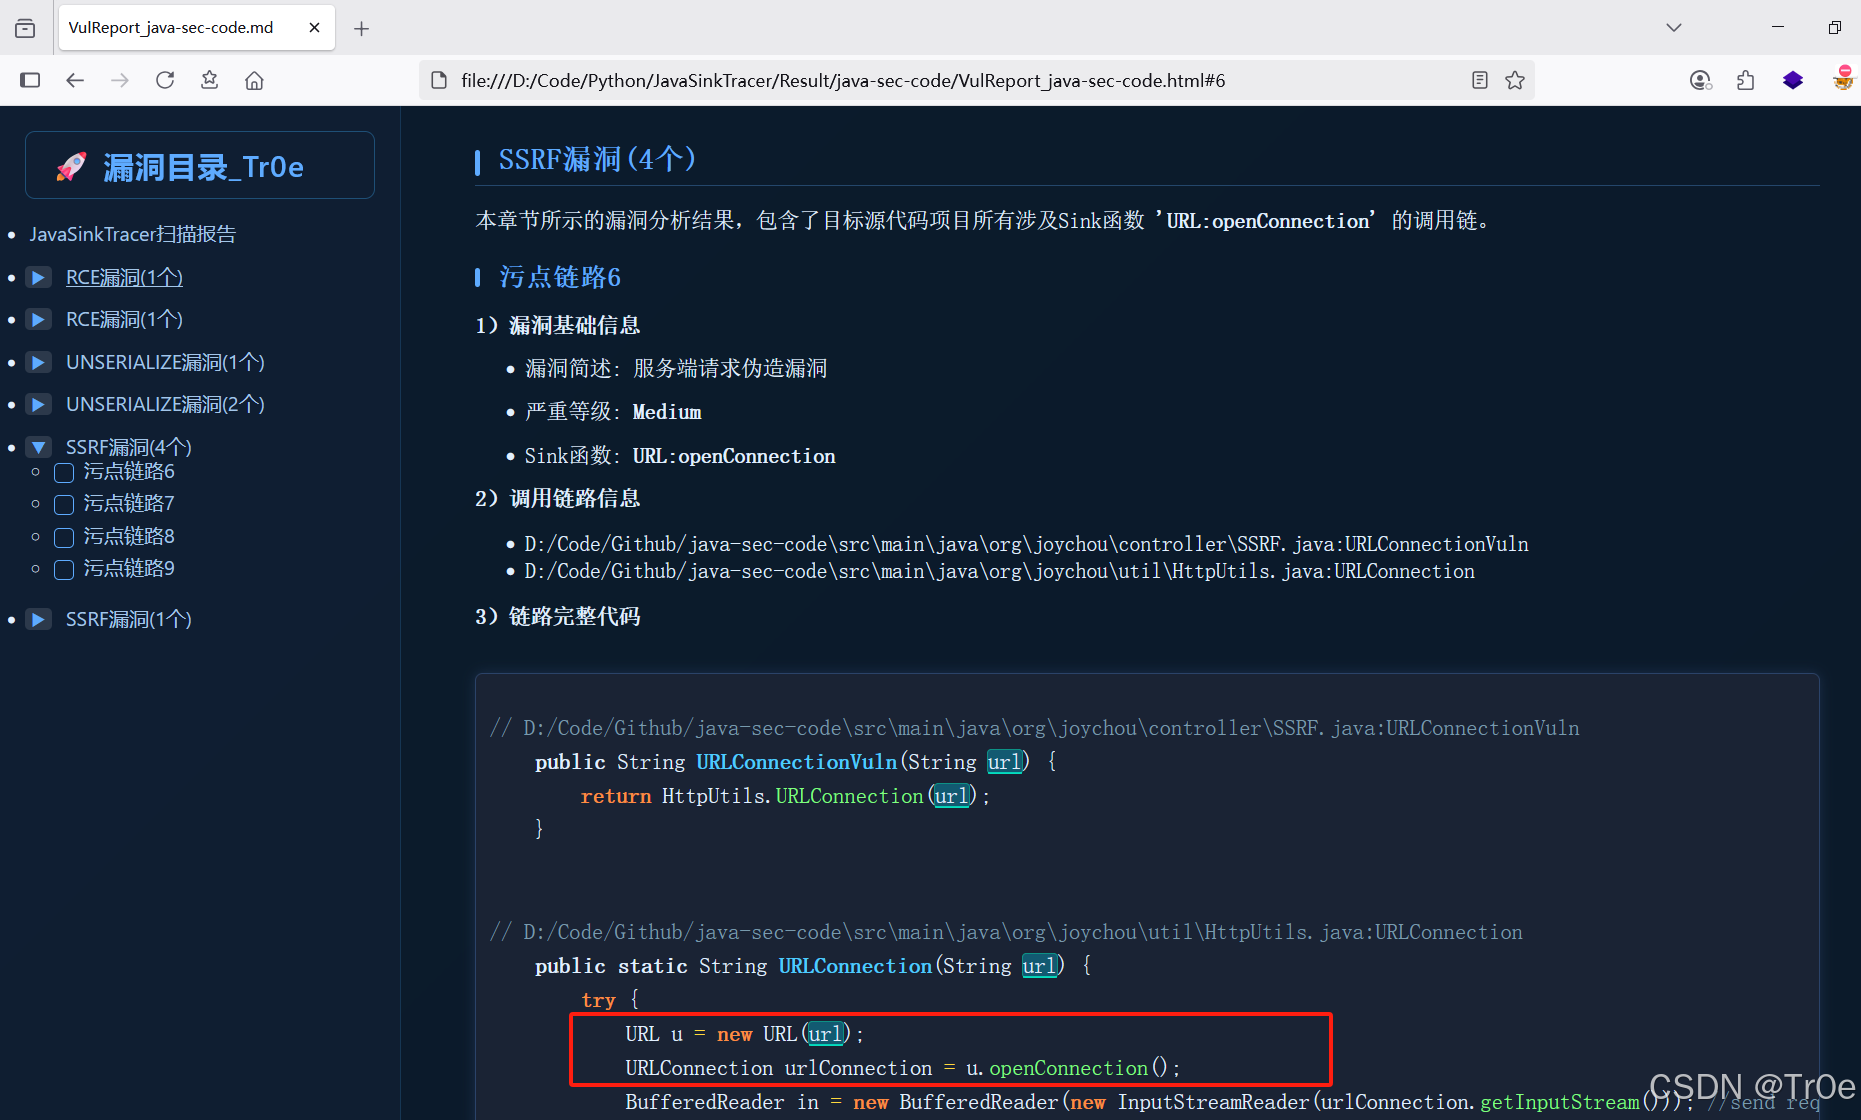Collapse the SSRF漏洞(4个) section triangle
This screenshot has width=1861, height=1120.
pyautogui.click(x=38, y=447)
